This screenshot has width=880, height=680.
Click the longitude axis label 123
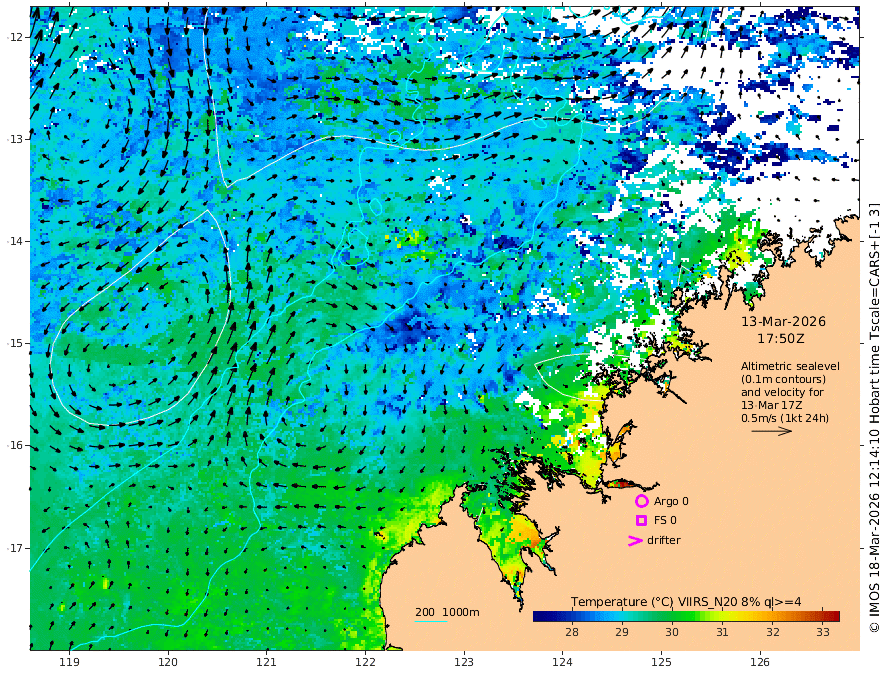464,663
